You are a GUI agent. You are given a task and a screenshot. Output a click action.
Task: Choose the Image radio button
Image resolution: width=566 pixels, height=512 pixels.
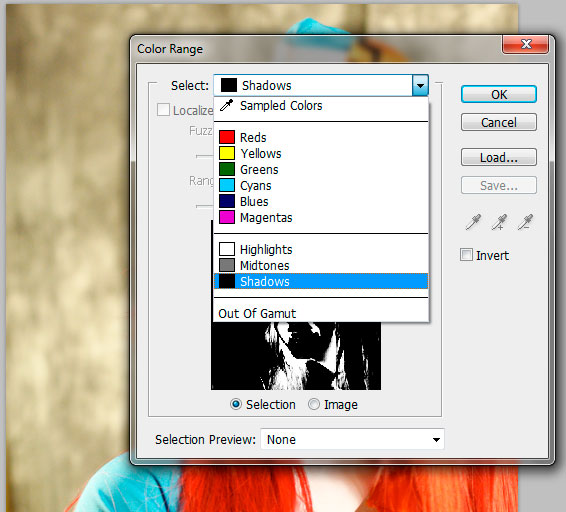coord(314,404)
